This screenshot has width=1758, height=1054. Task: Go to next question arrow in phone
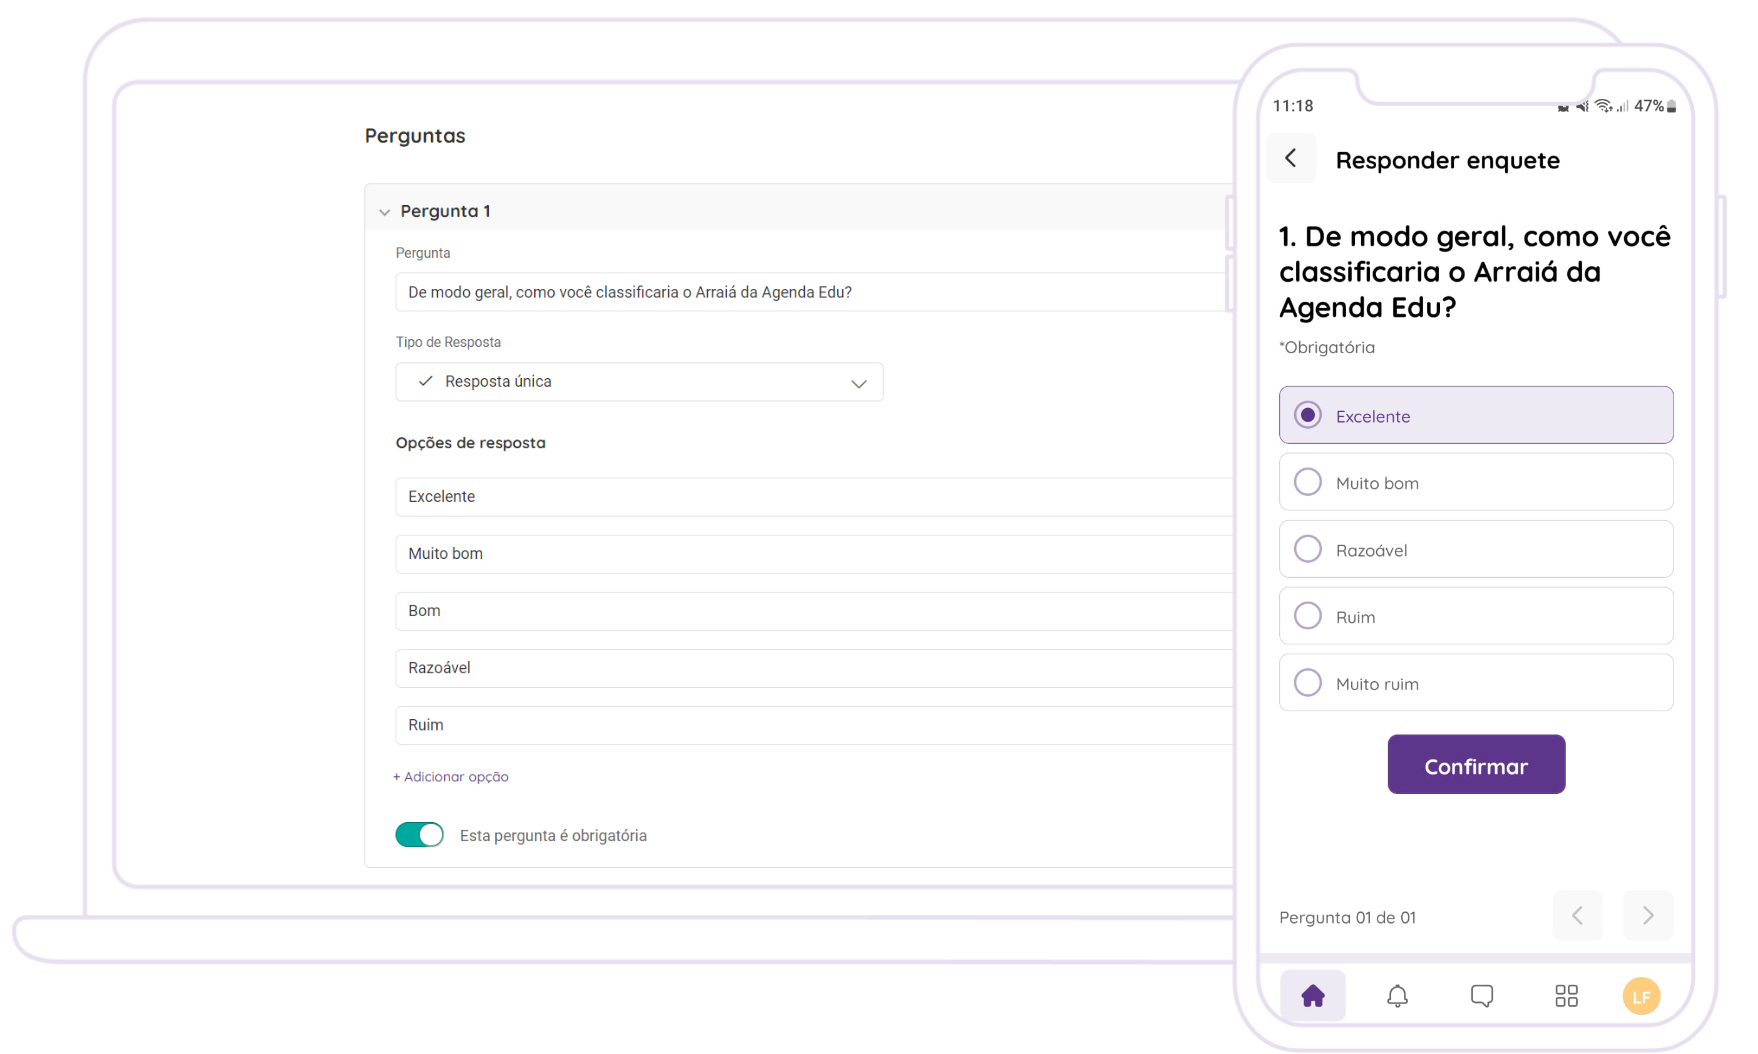coord(1648,915)
